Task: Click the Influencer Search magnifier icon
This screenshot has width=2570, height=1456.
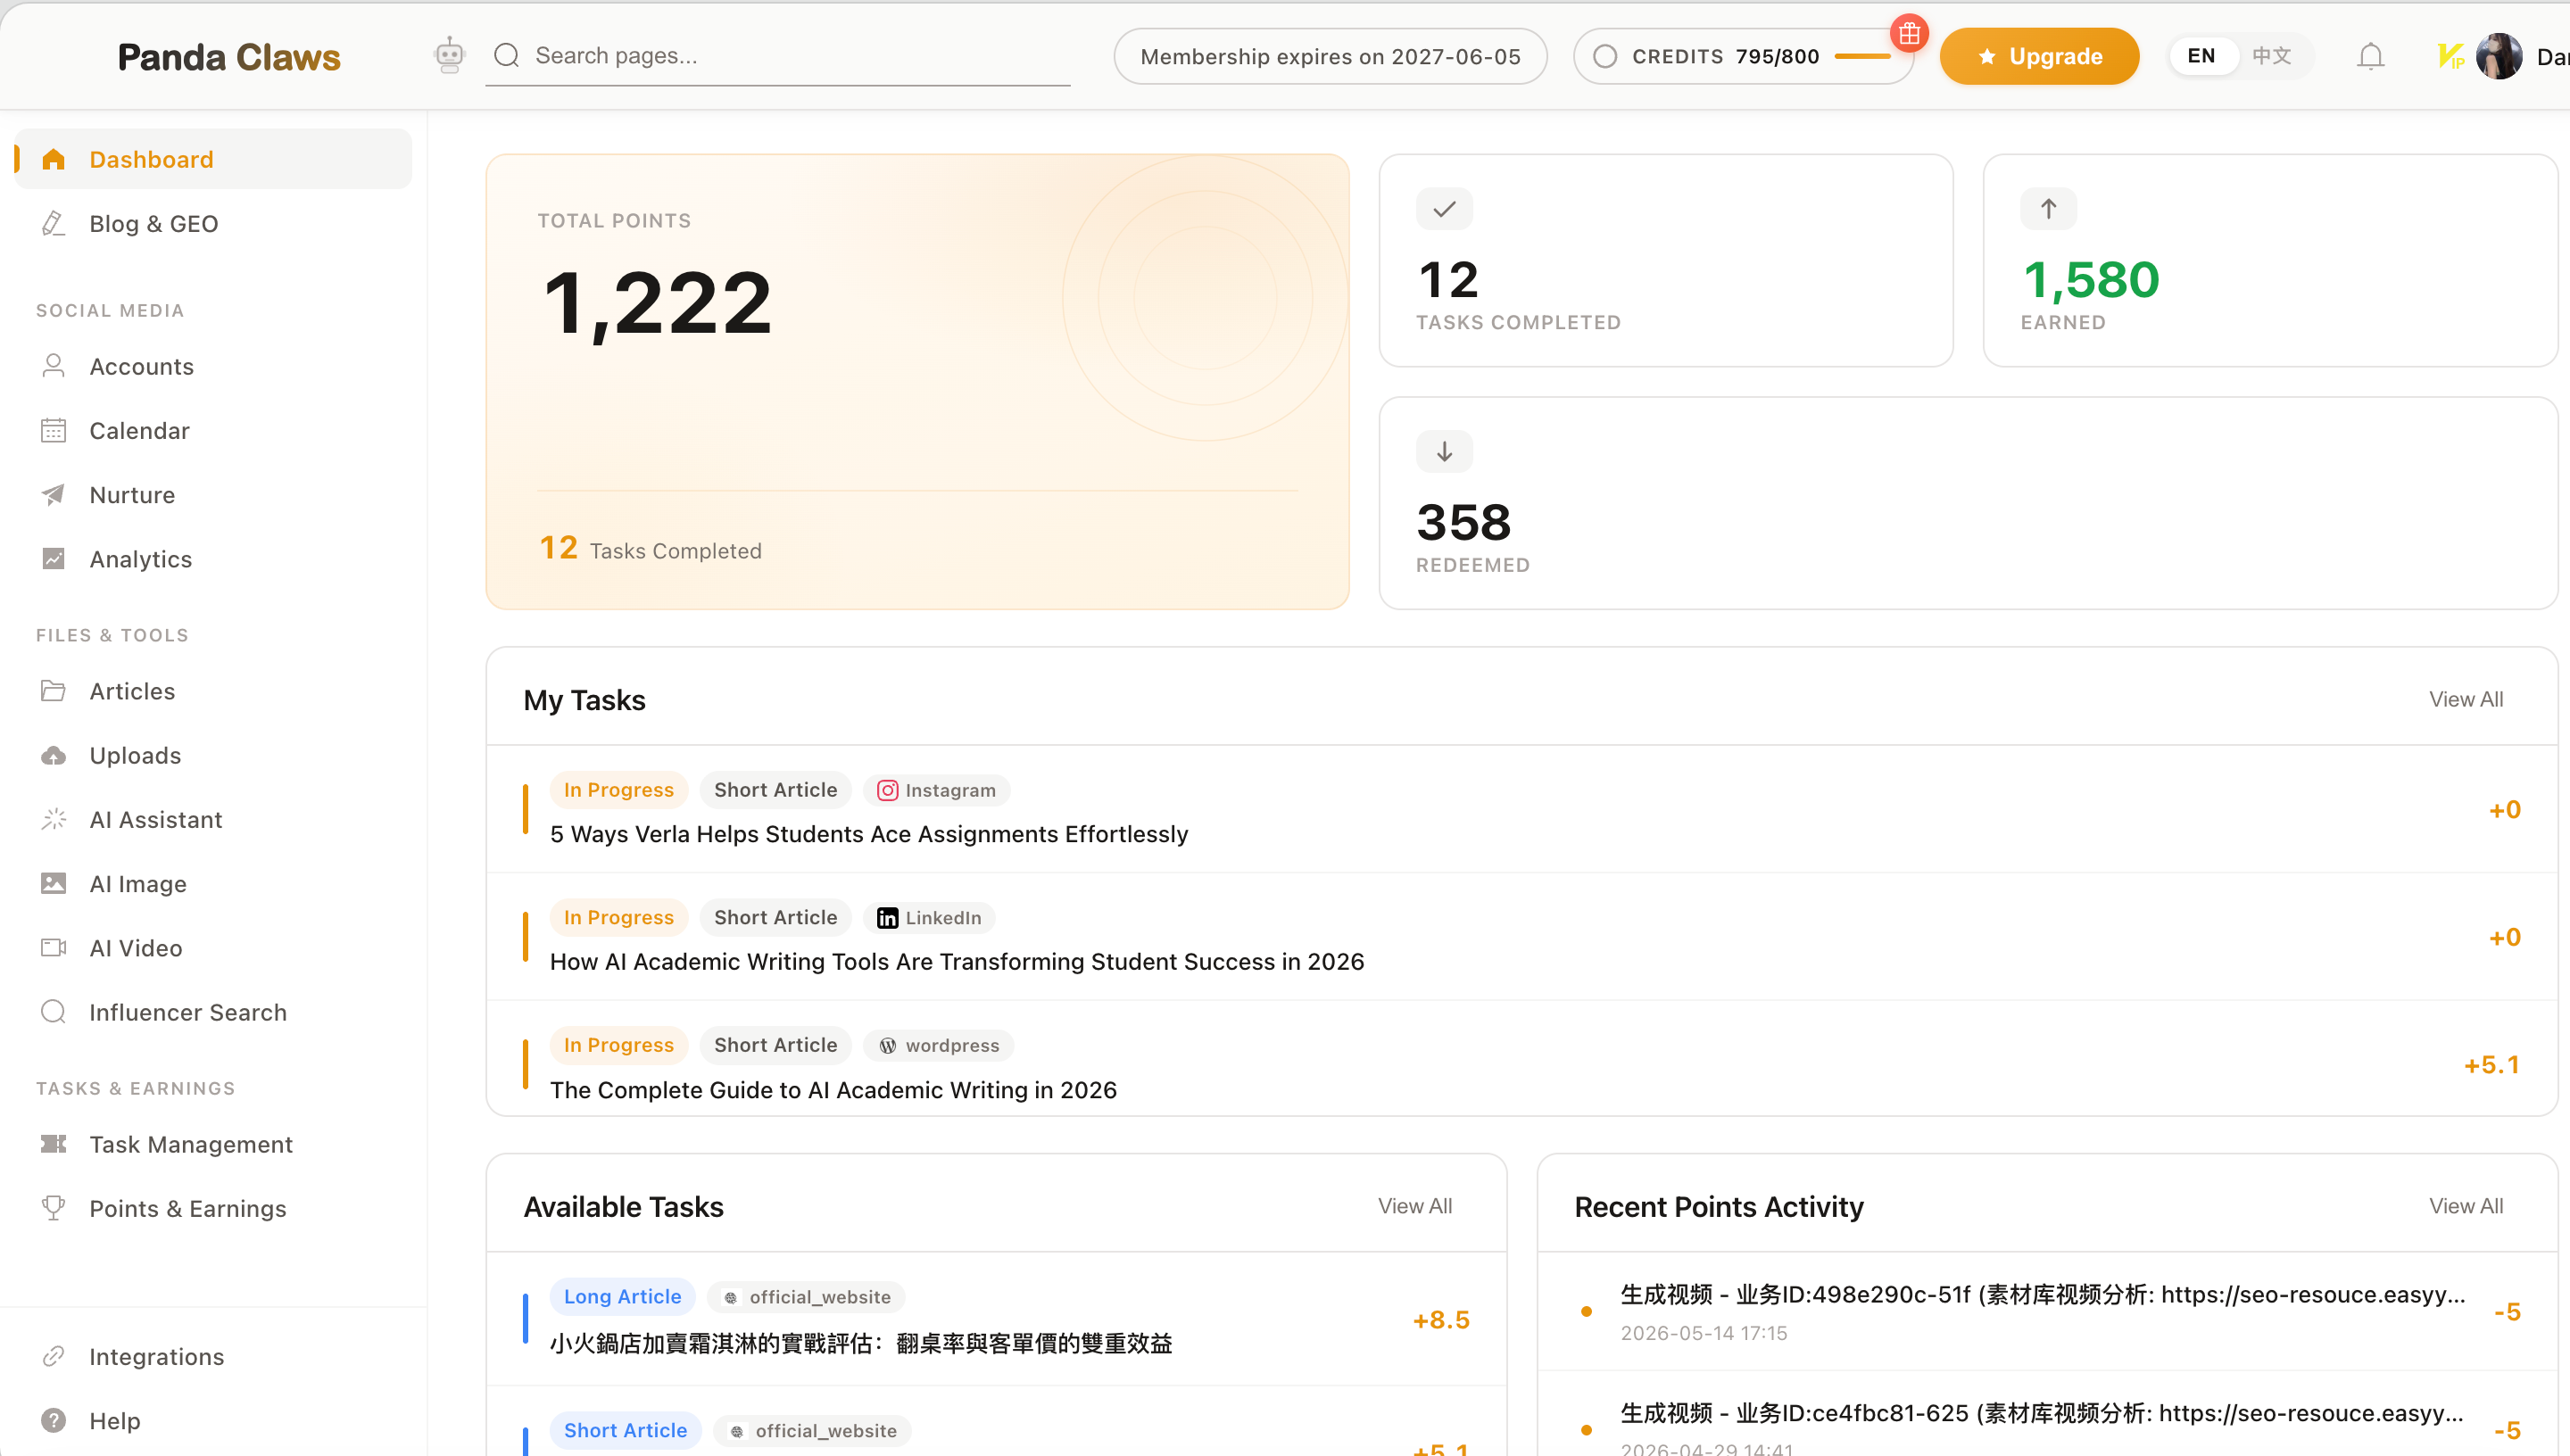Action: click(x=54, y=1012)
